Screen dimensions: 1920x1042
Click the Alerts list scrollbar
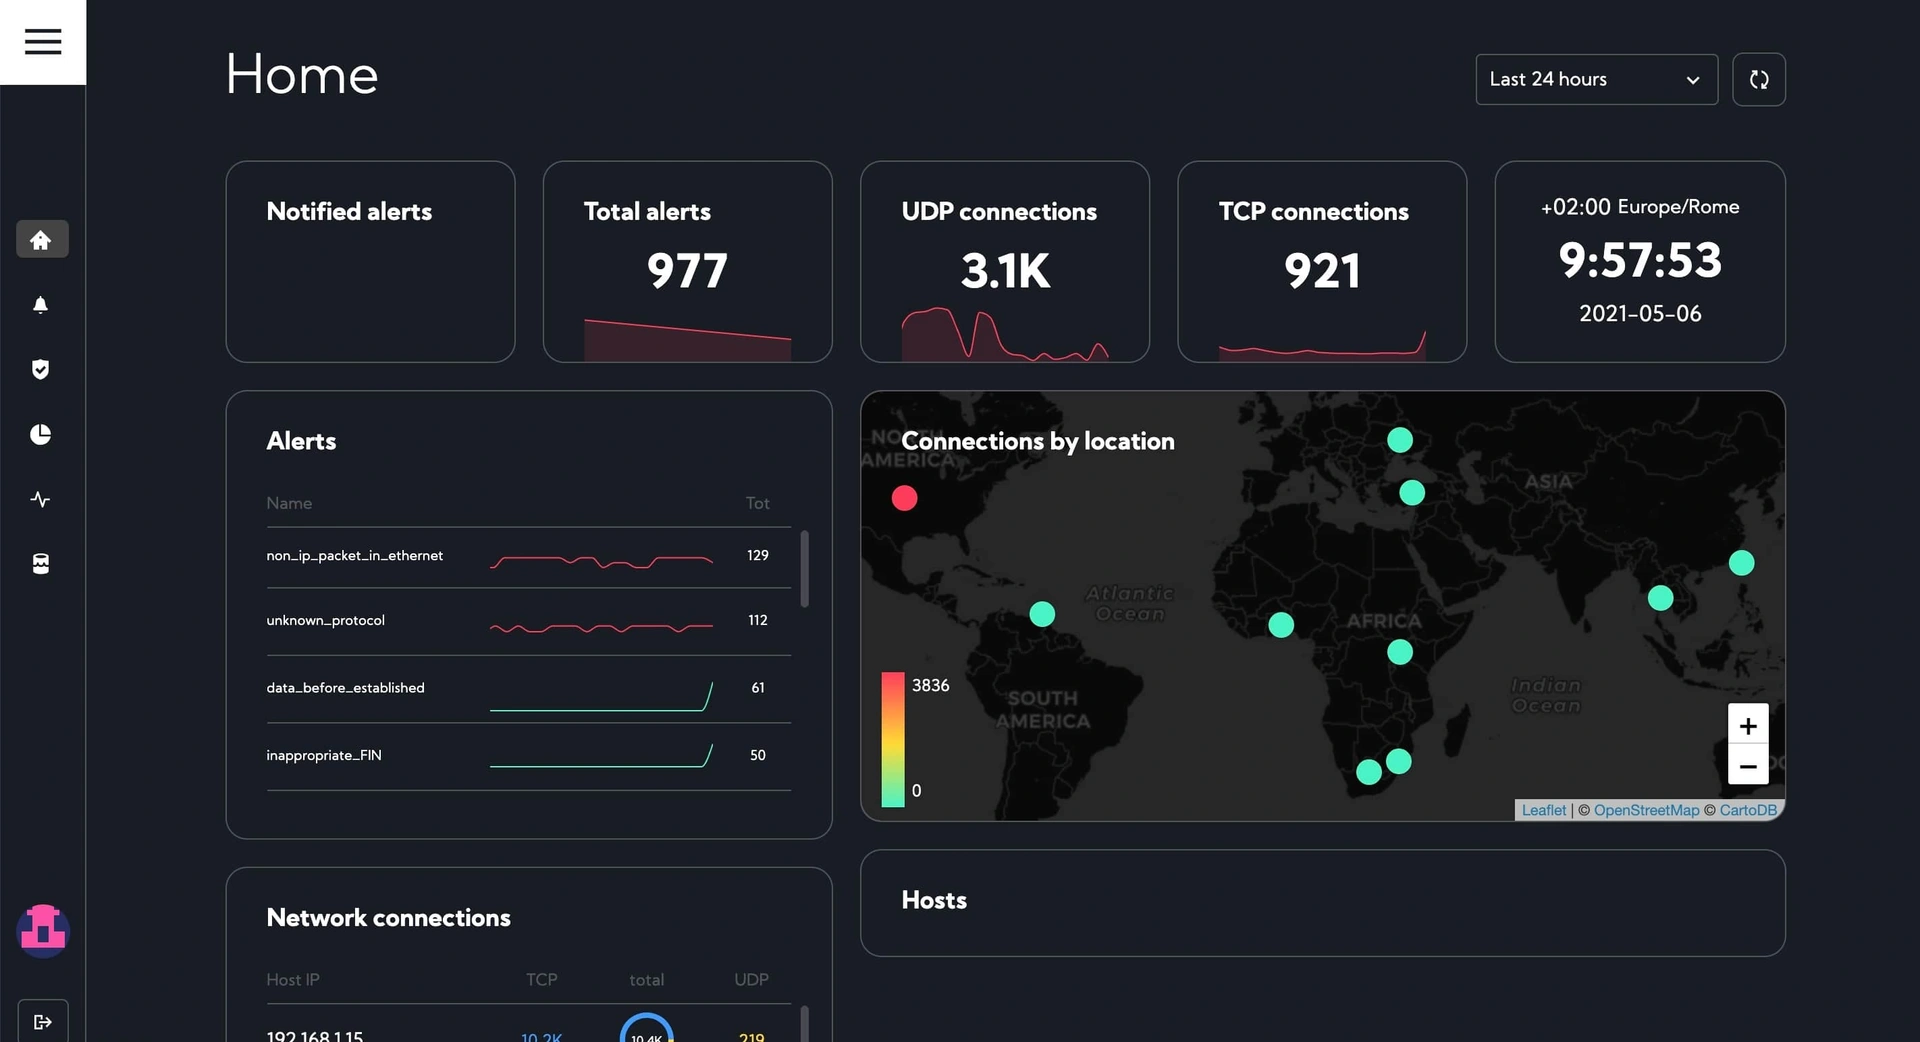pos(805,568)
